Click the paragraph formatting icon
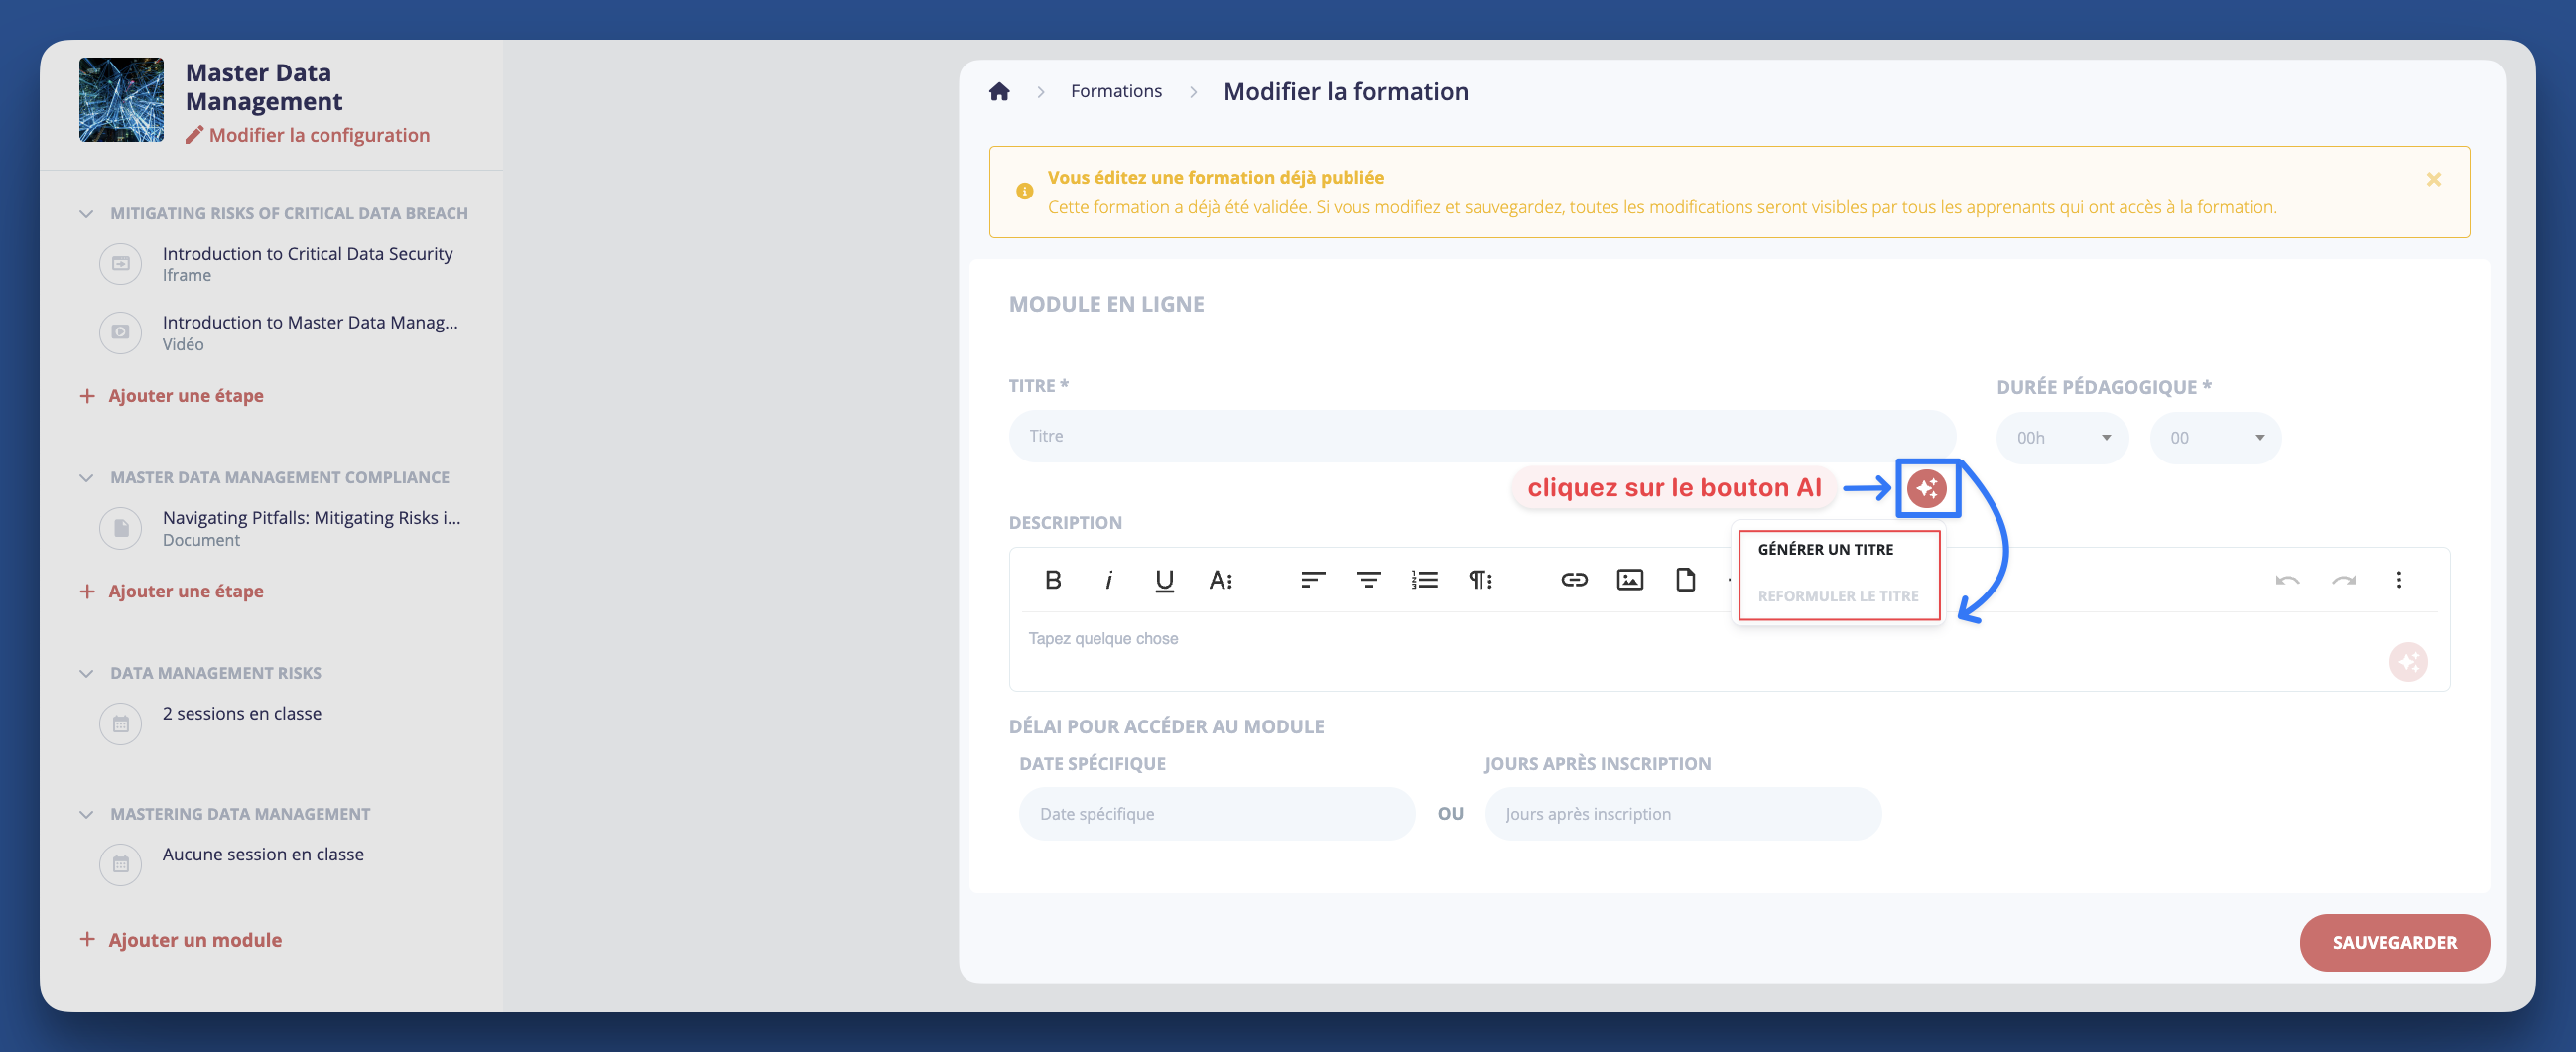The image size is (2576, 1052). coord(1480,579)
